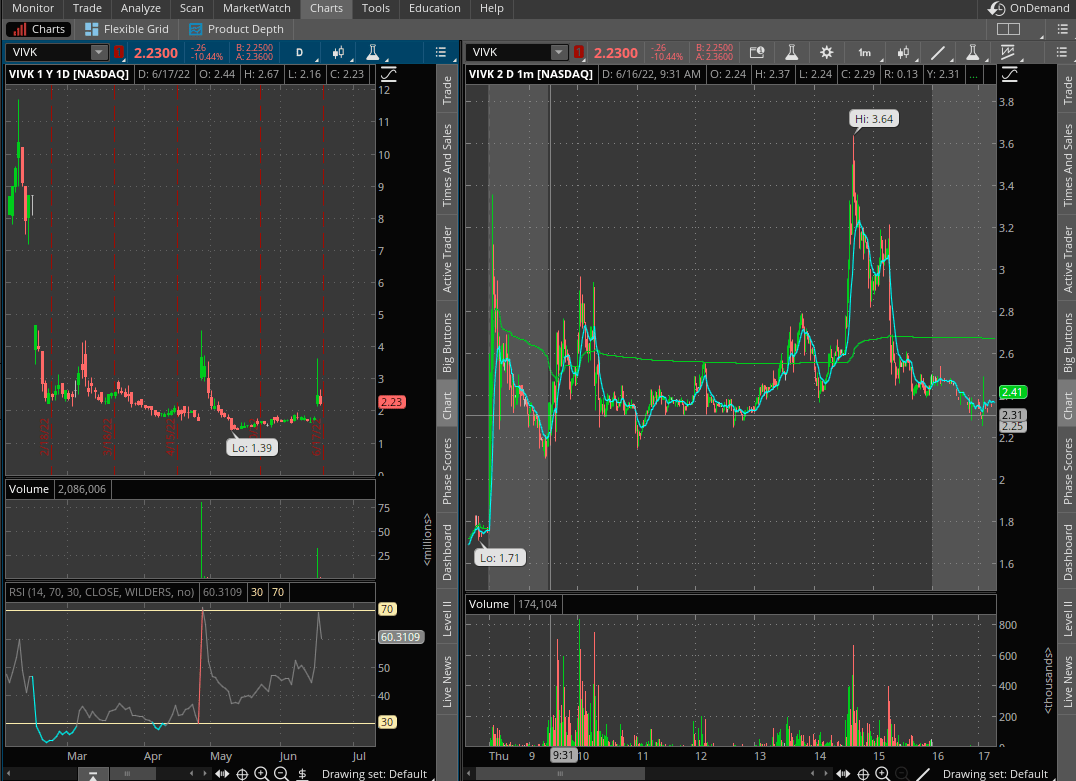Open chart style candlestick icon in left chart

[339, 52]
